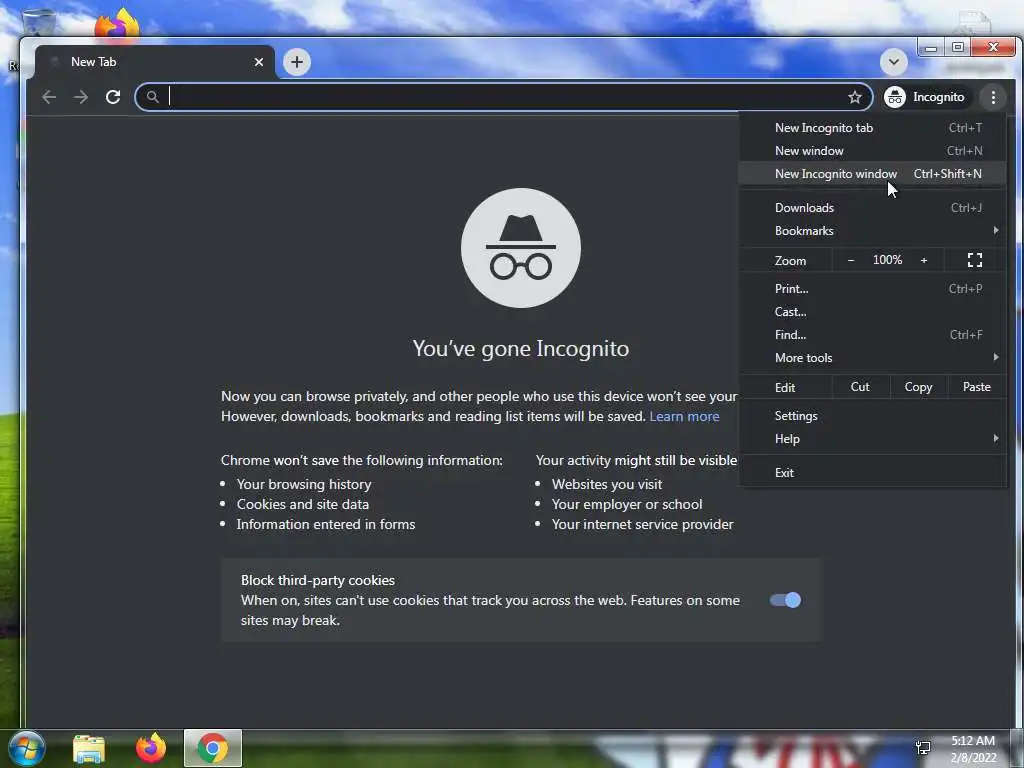
Task: Open Downloads from the menu
Action: (x=872, y=208)
